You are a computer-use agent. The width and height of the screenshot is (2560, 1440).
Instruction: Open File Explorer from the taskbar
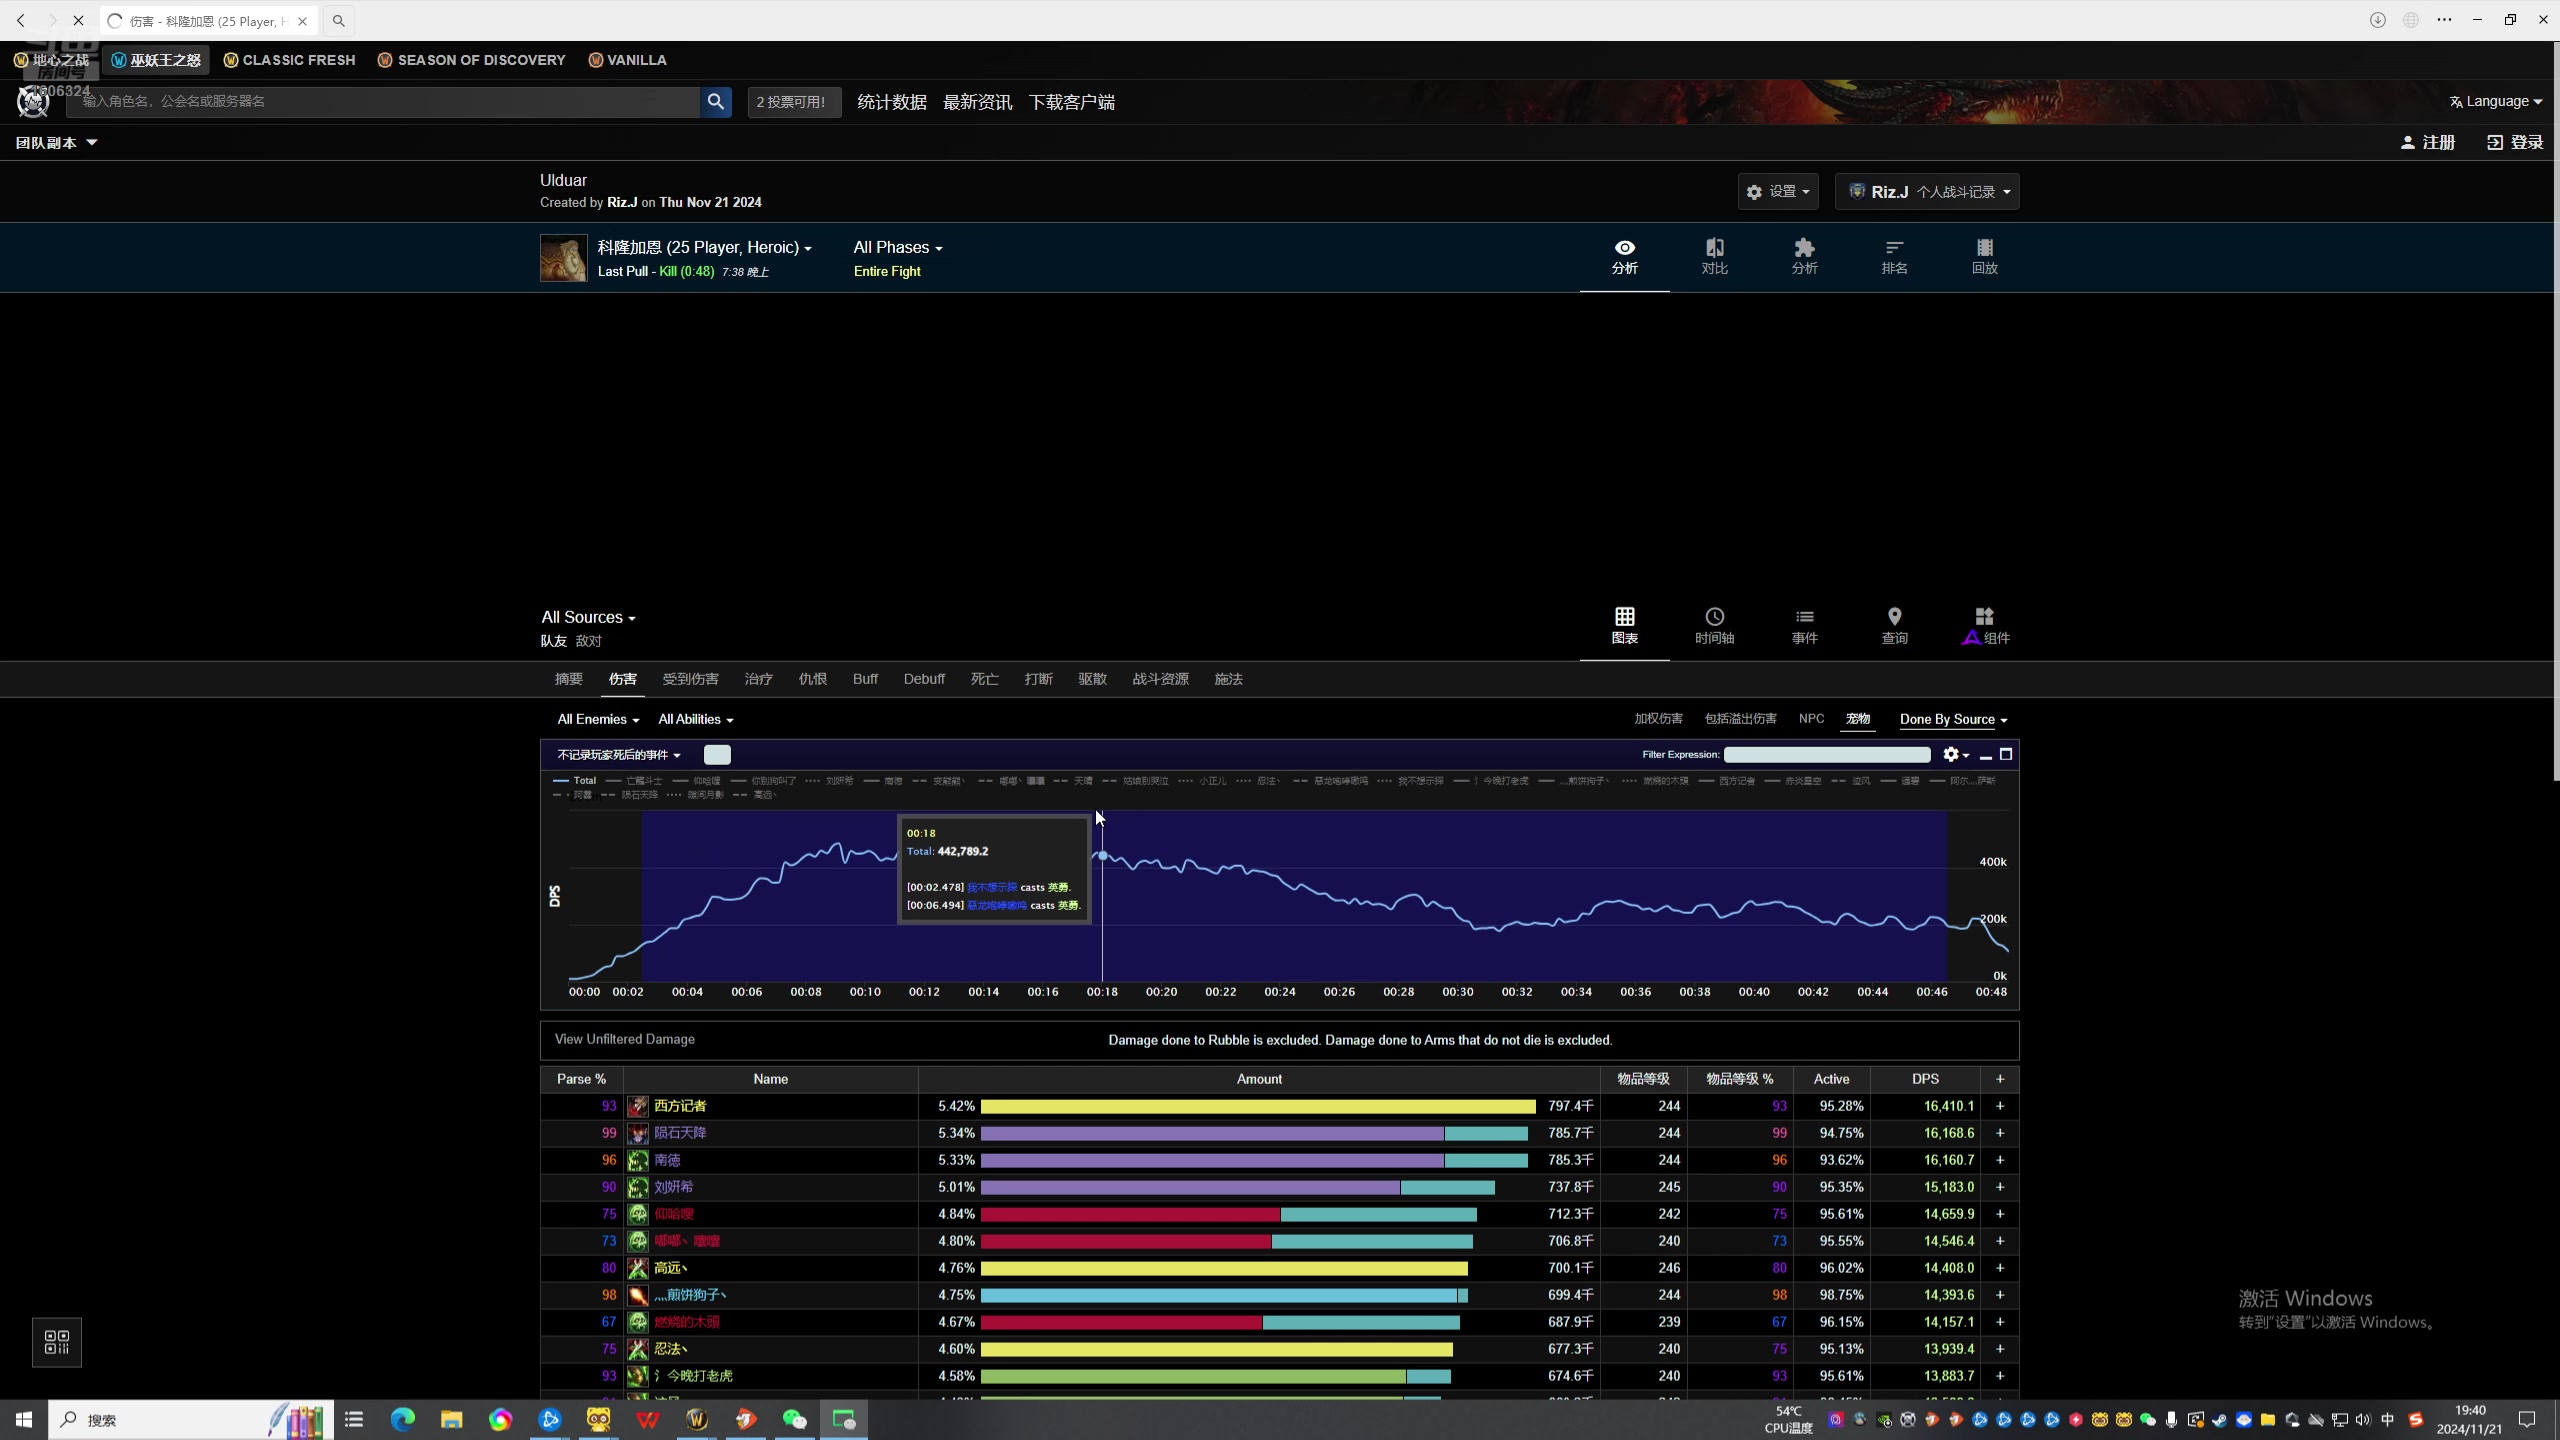click(451, 1419)
